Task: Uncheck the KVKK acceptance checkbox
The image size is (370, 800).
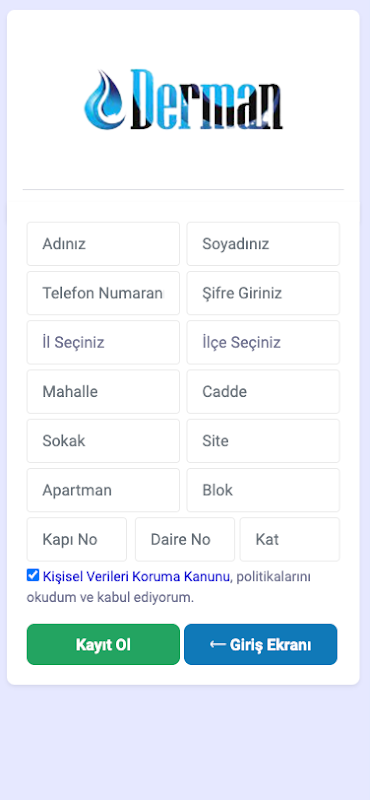Action: 33,576
